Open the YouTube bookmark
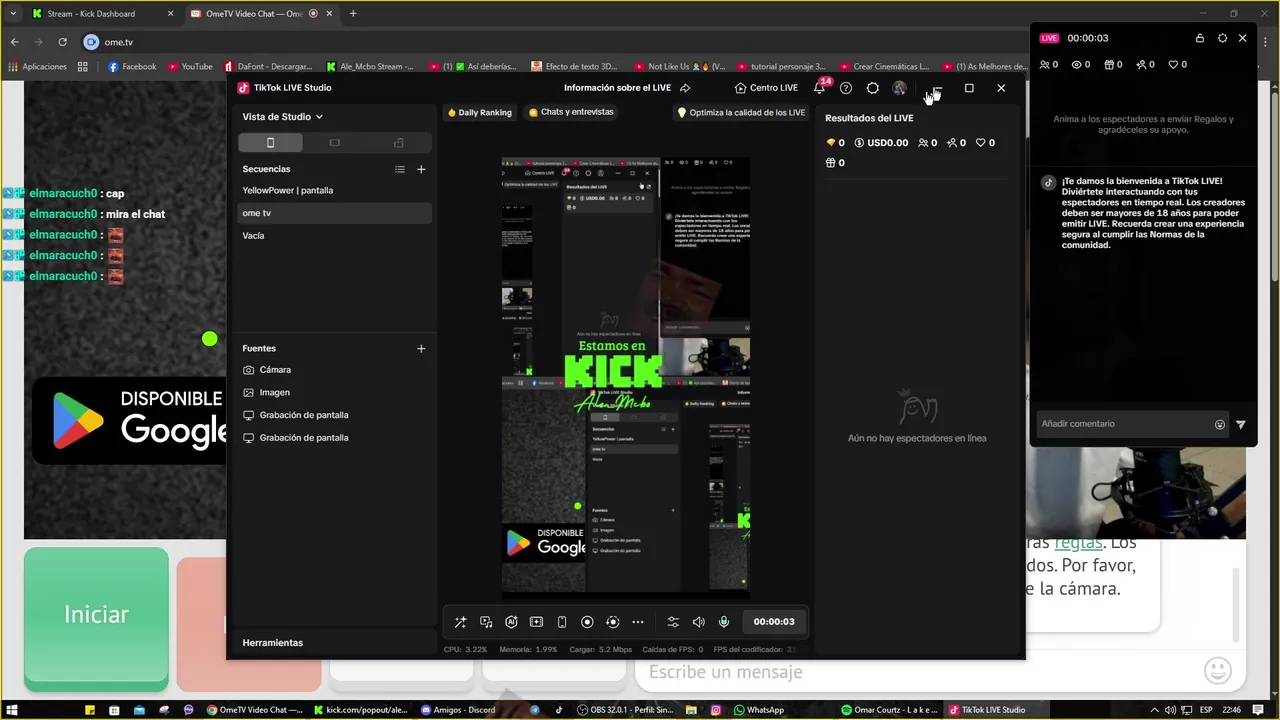 pos(190,67)
